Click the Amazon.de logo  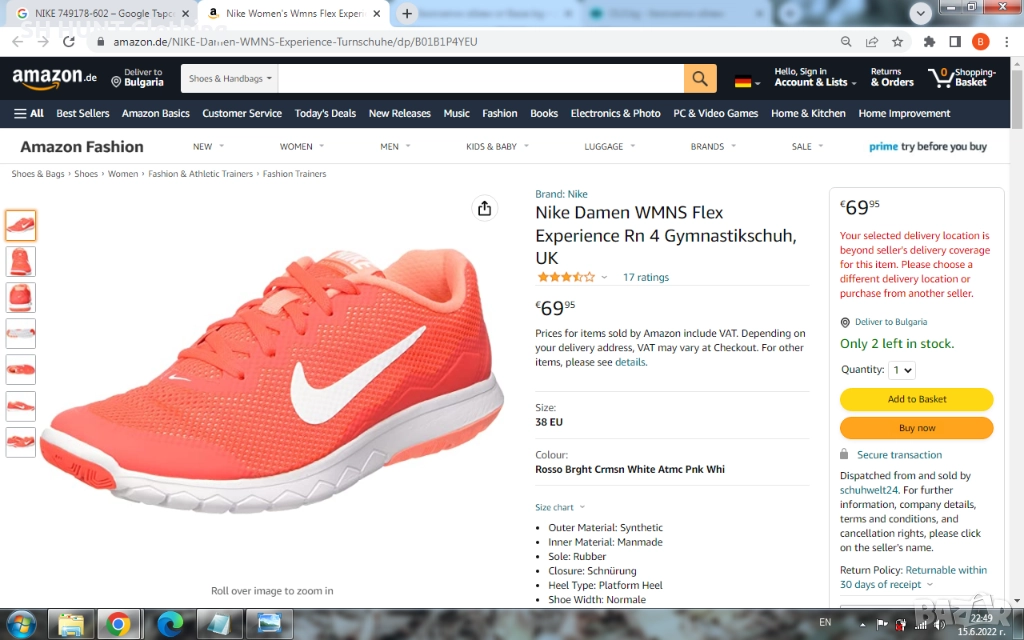(x=55, y=79)
